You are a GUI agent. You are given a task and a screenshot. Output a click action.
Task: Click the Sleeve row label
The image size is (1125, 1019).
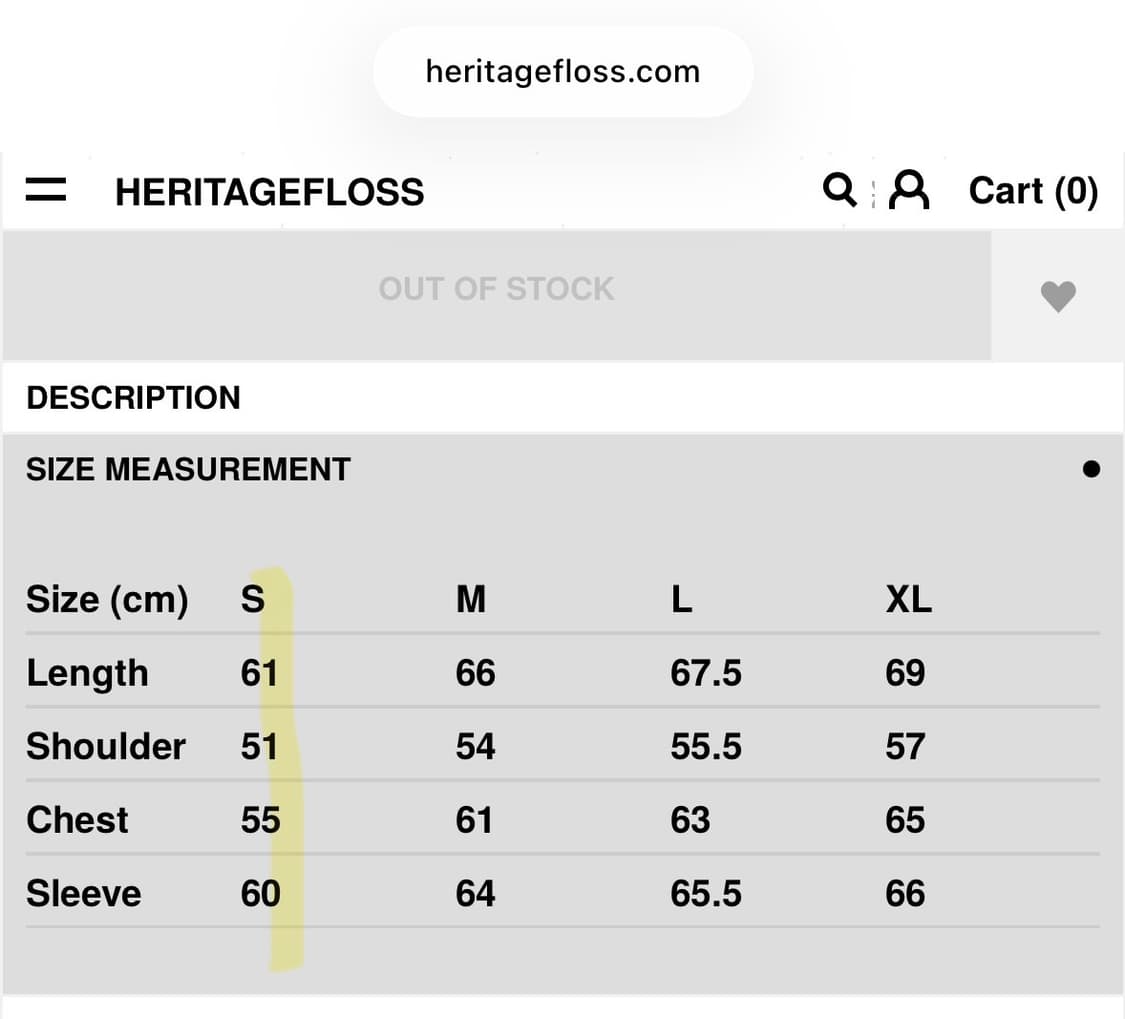click(83, 893)
